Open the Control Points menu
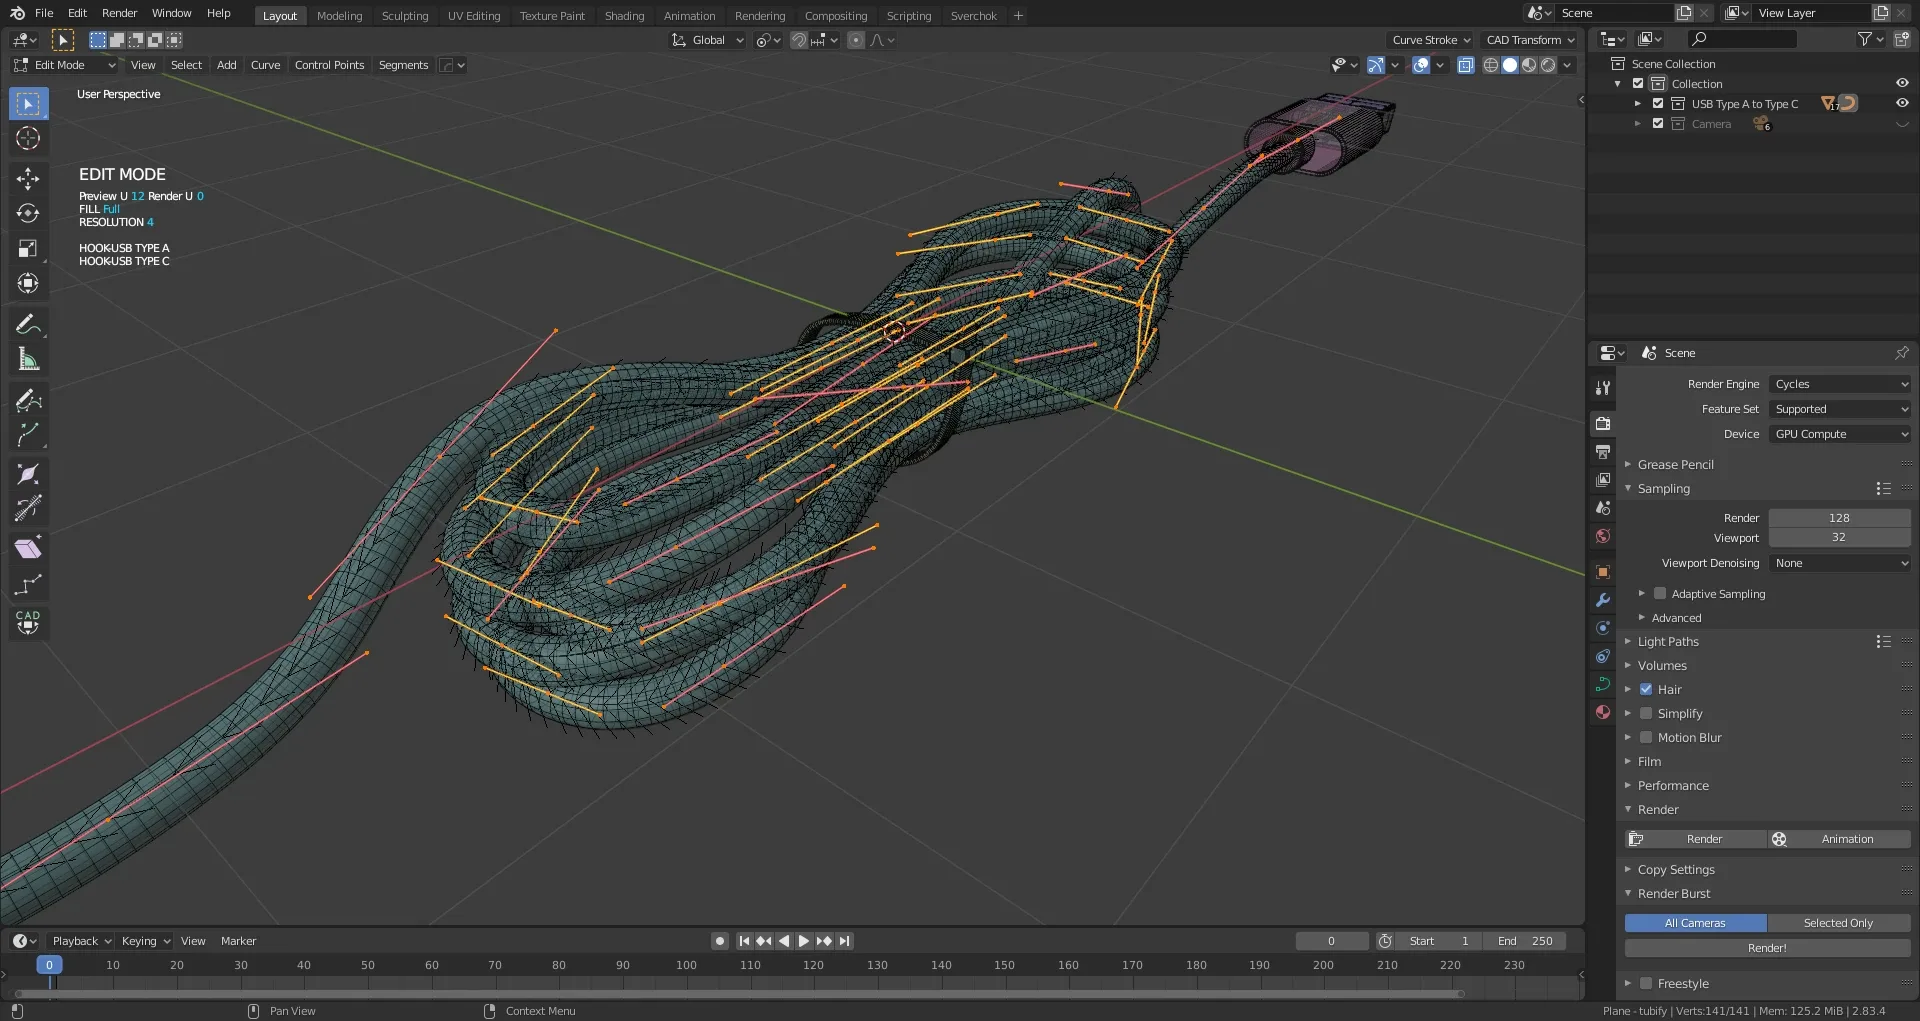Image resolution: width=1920 pixels, height=1021 pixels. click(329, 65)
